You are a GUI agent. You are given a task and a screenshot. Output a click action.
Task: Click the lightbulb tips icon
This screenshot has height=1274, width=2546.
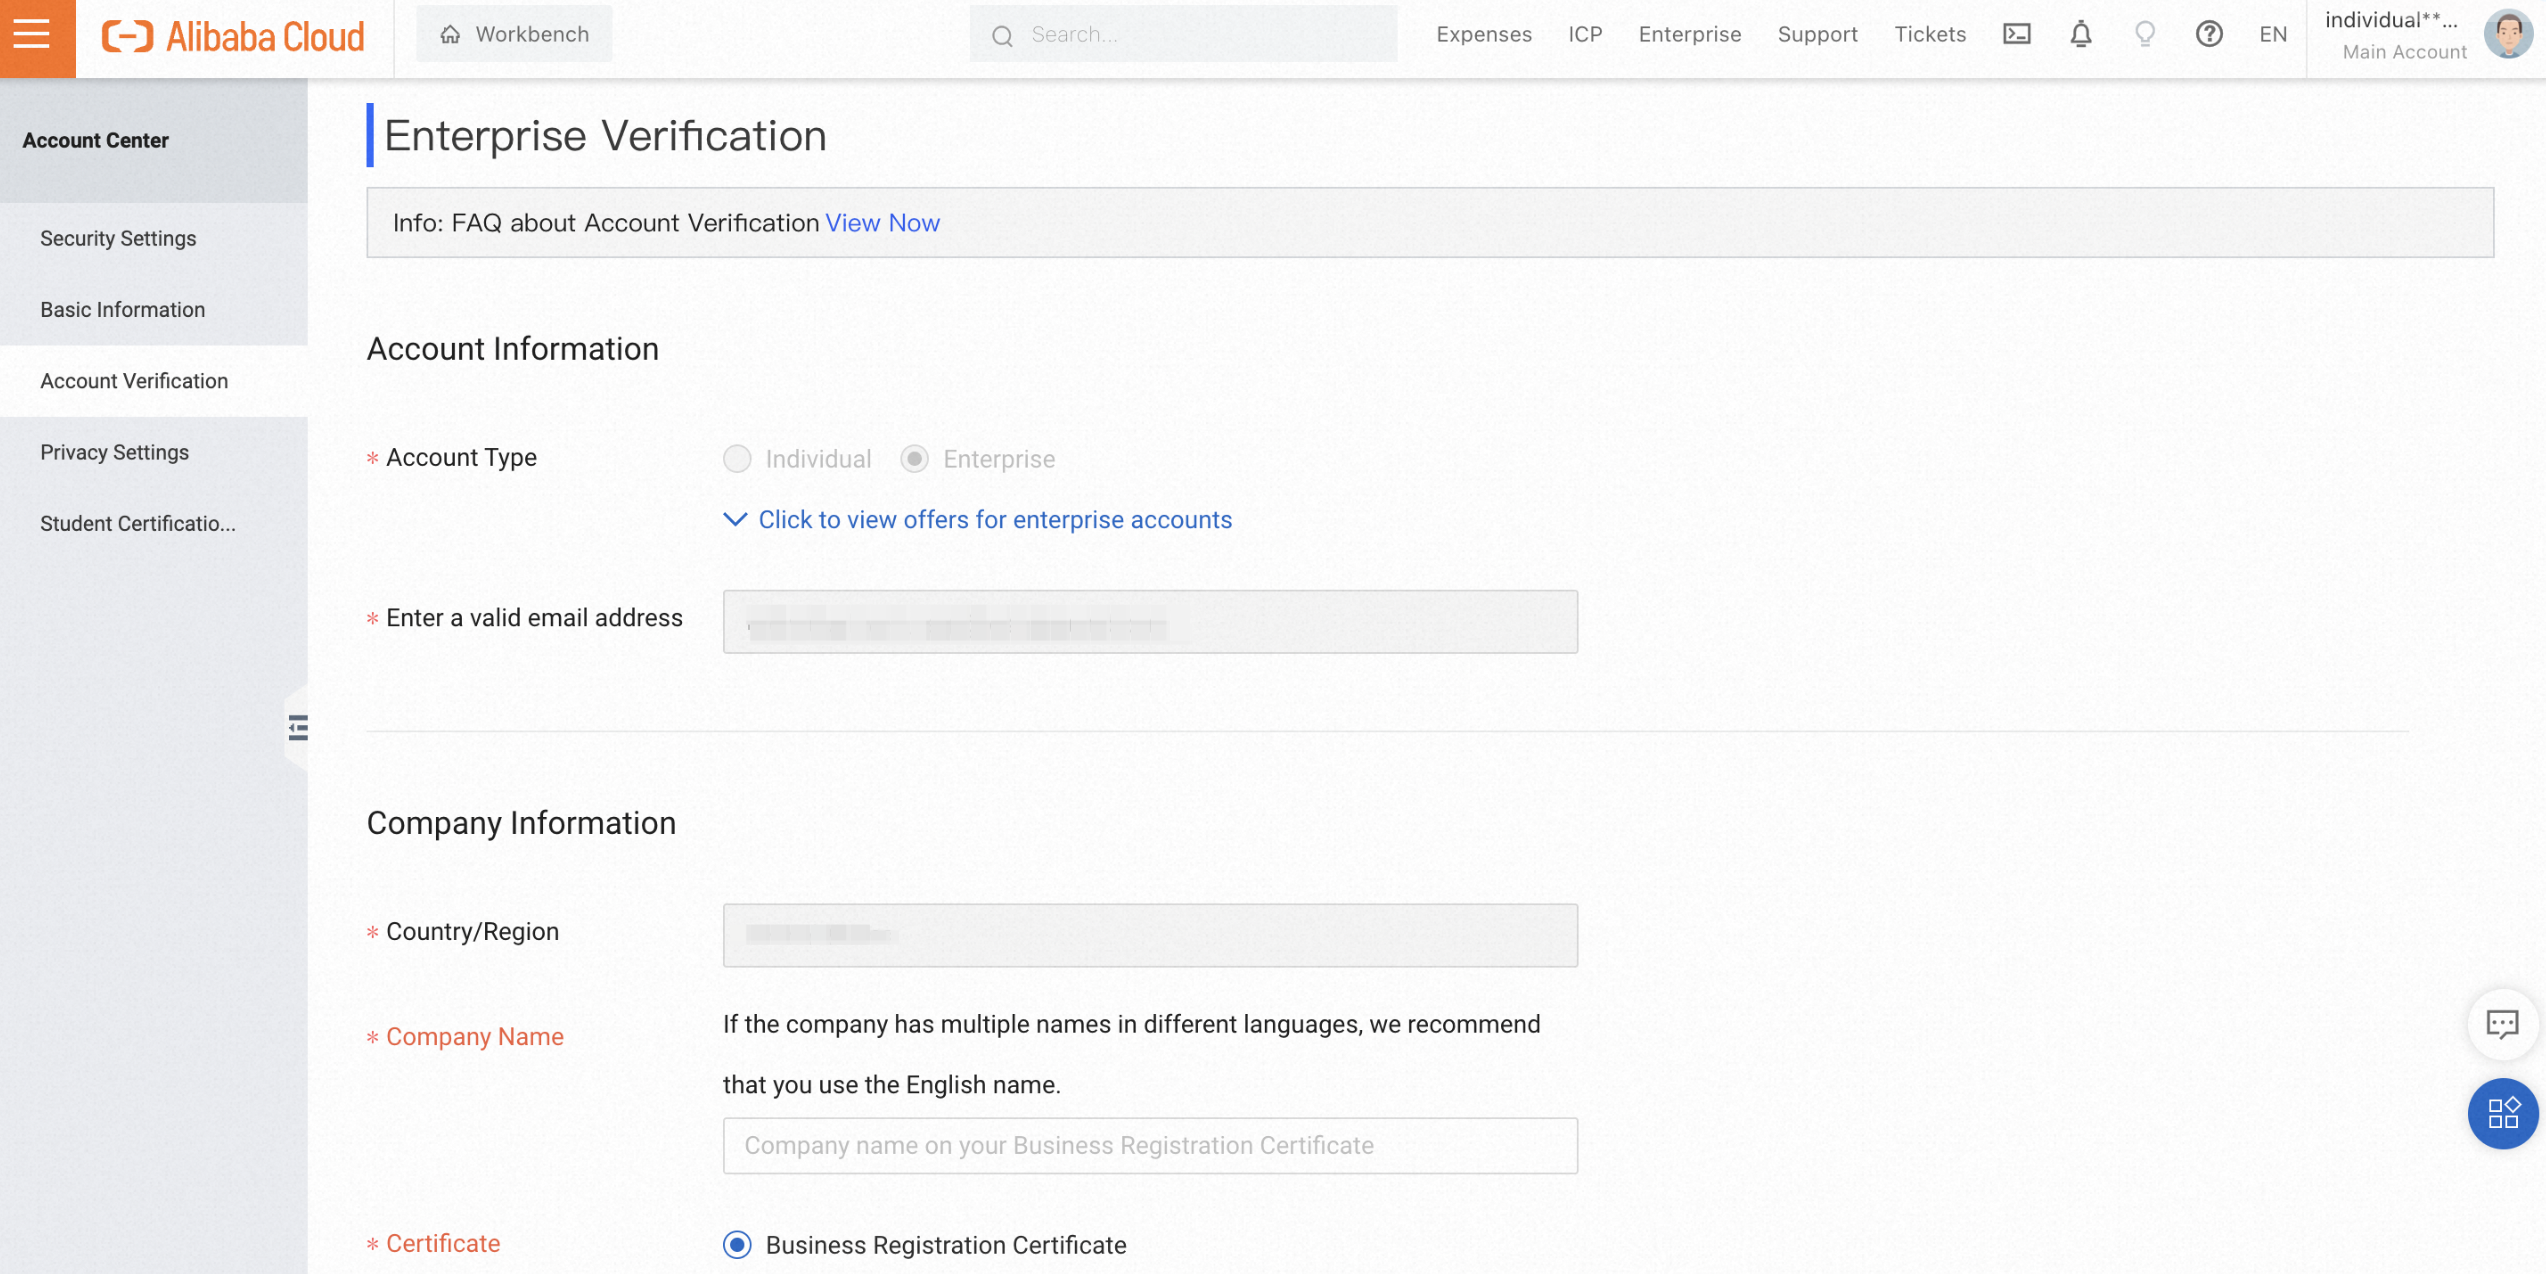point(2145,34)
